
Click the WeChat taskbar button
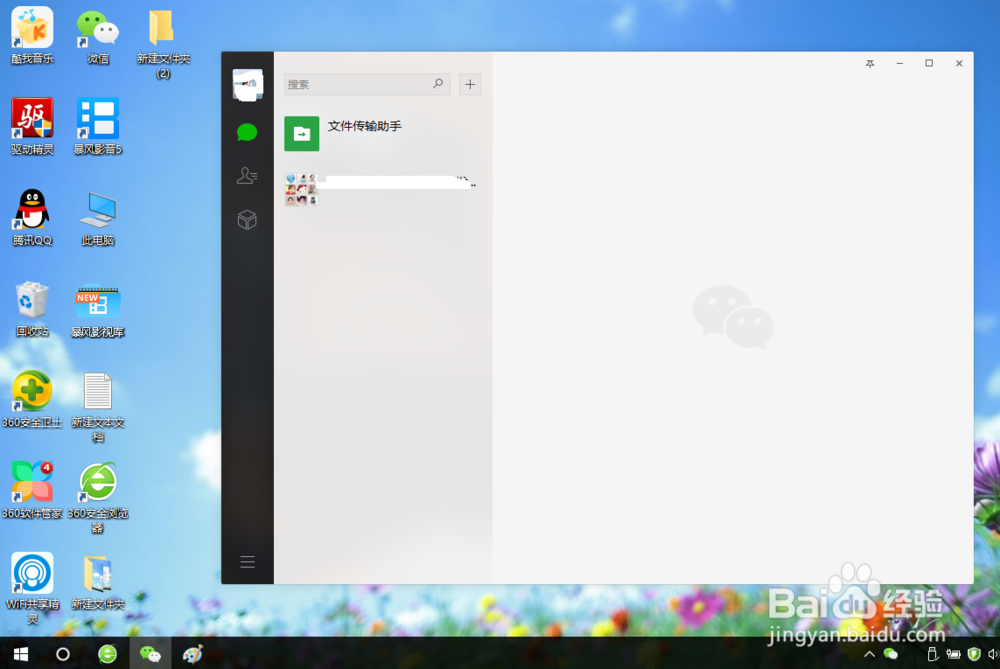click(x=150, y=654)
